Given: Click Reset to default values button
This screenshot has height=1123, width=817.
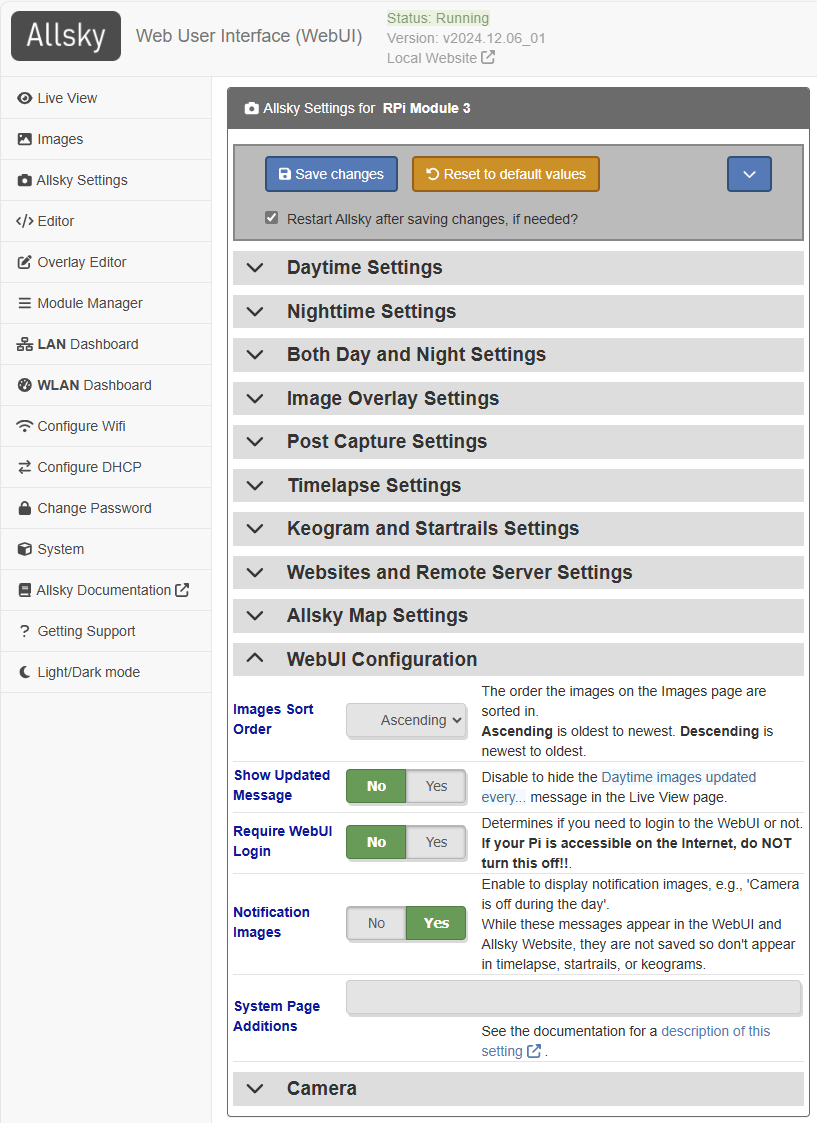Looking at the screenshot, I should (x=505, y=174).
